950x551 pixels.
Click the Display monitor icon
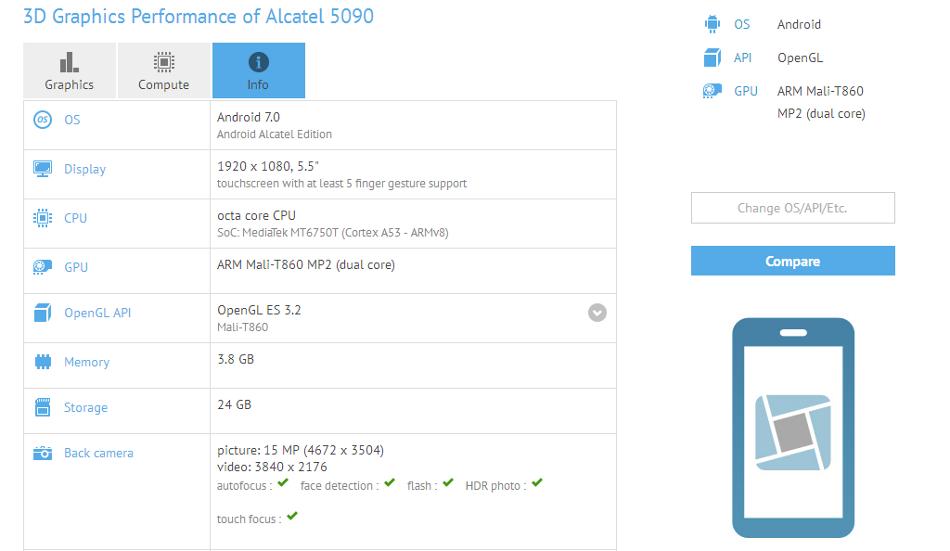point(42,169)
